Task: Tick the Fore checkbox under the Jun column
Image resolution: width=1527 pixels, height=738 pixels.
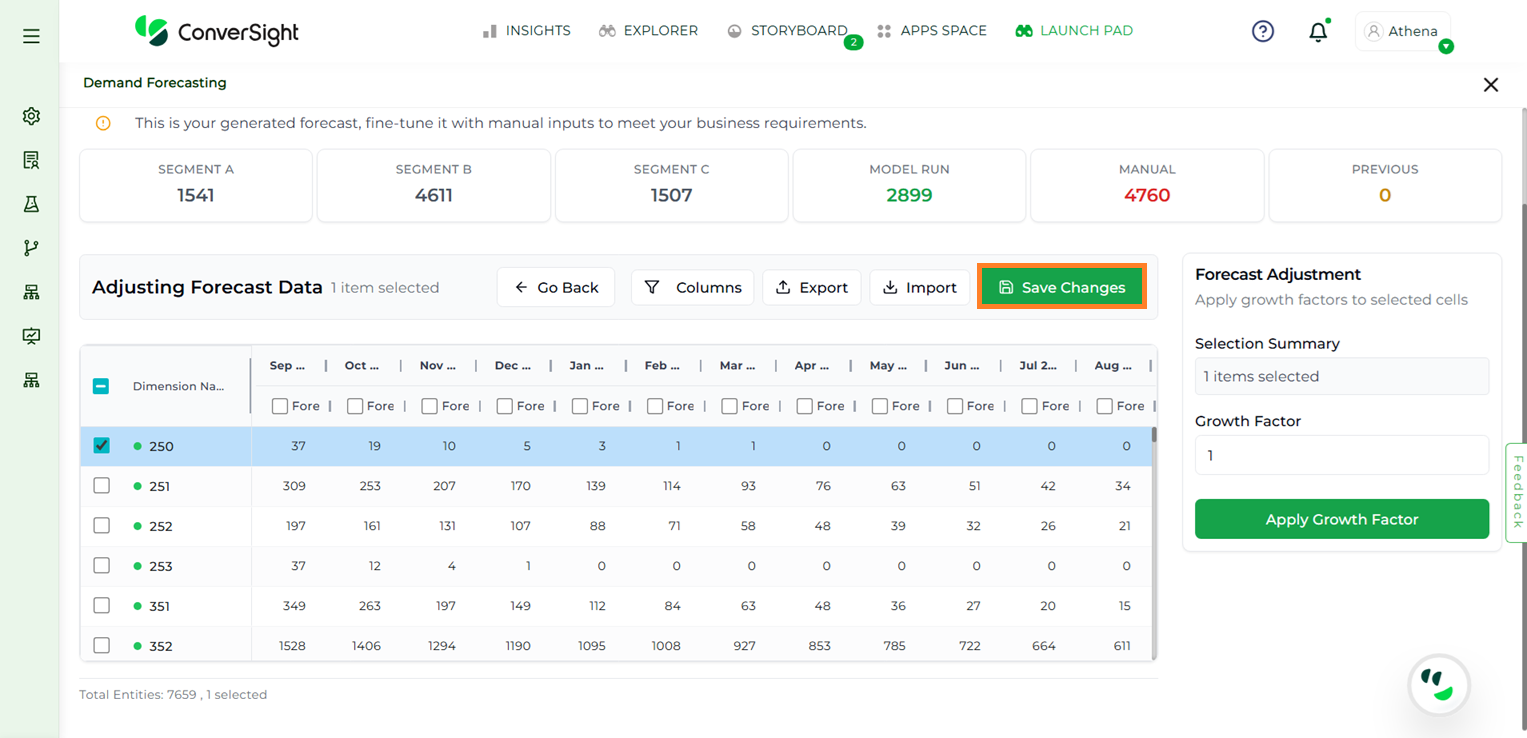Action: pyautogui.click(x=955, y=406)
